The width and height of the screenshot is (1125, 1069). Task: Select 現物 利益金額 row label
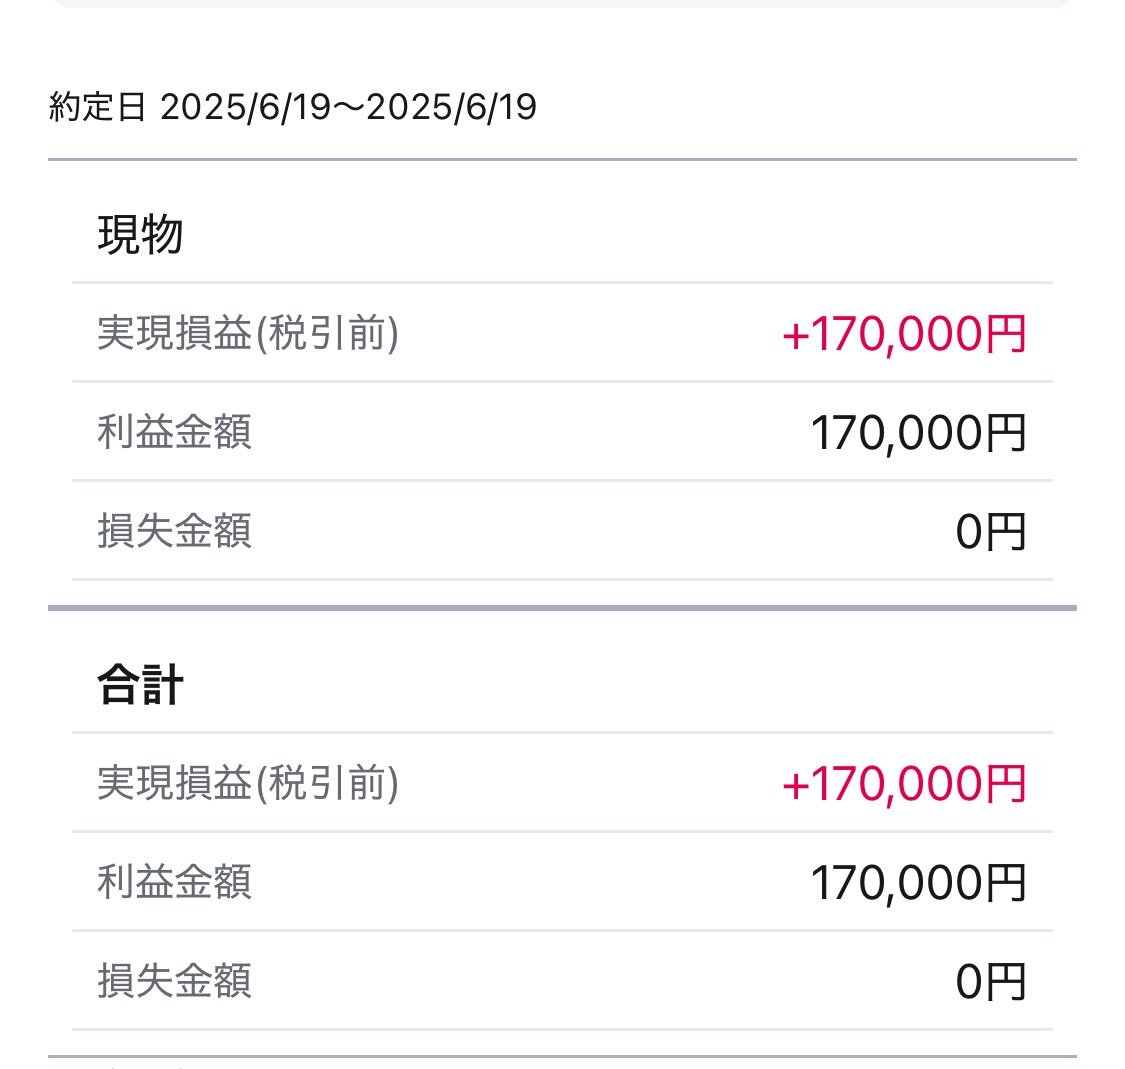click(174, 432)
